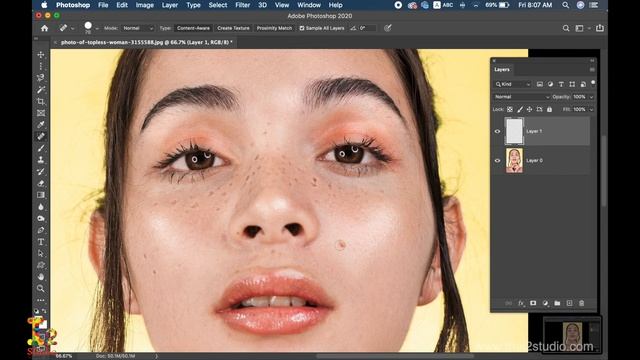Open the layer blend mode dropdown
Image resolution: width=640 pixels, height=360 pixels.
[x=522, y=97]
